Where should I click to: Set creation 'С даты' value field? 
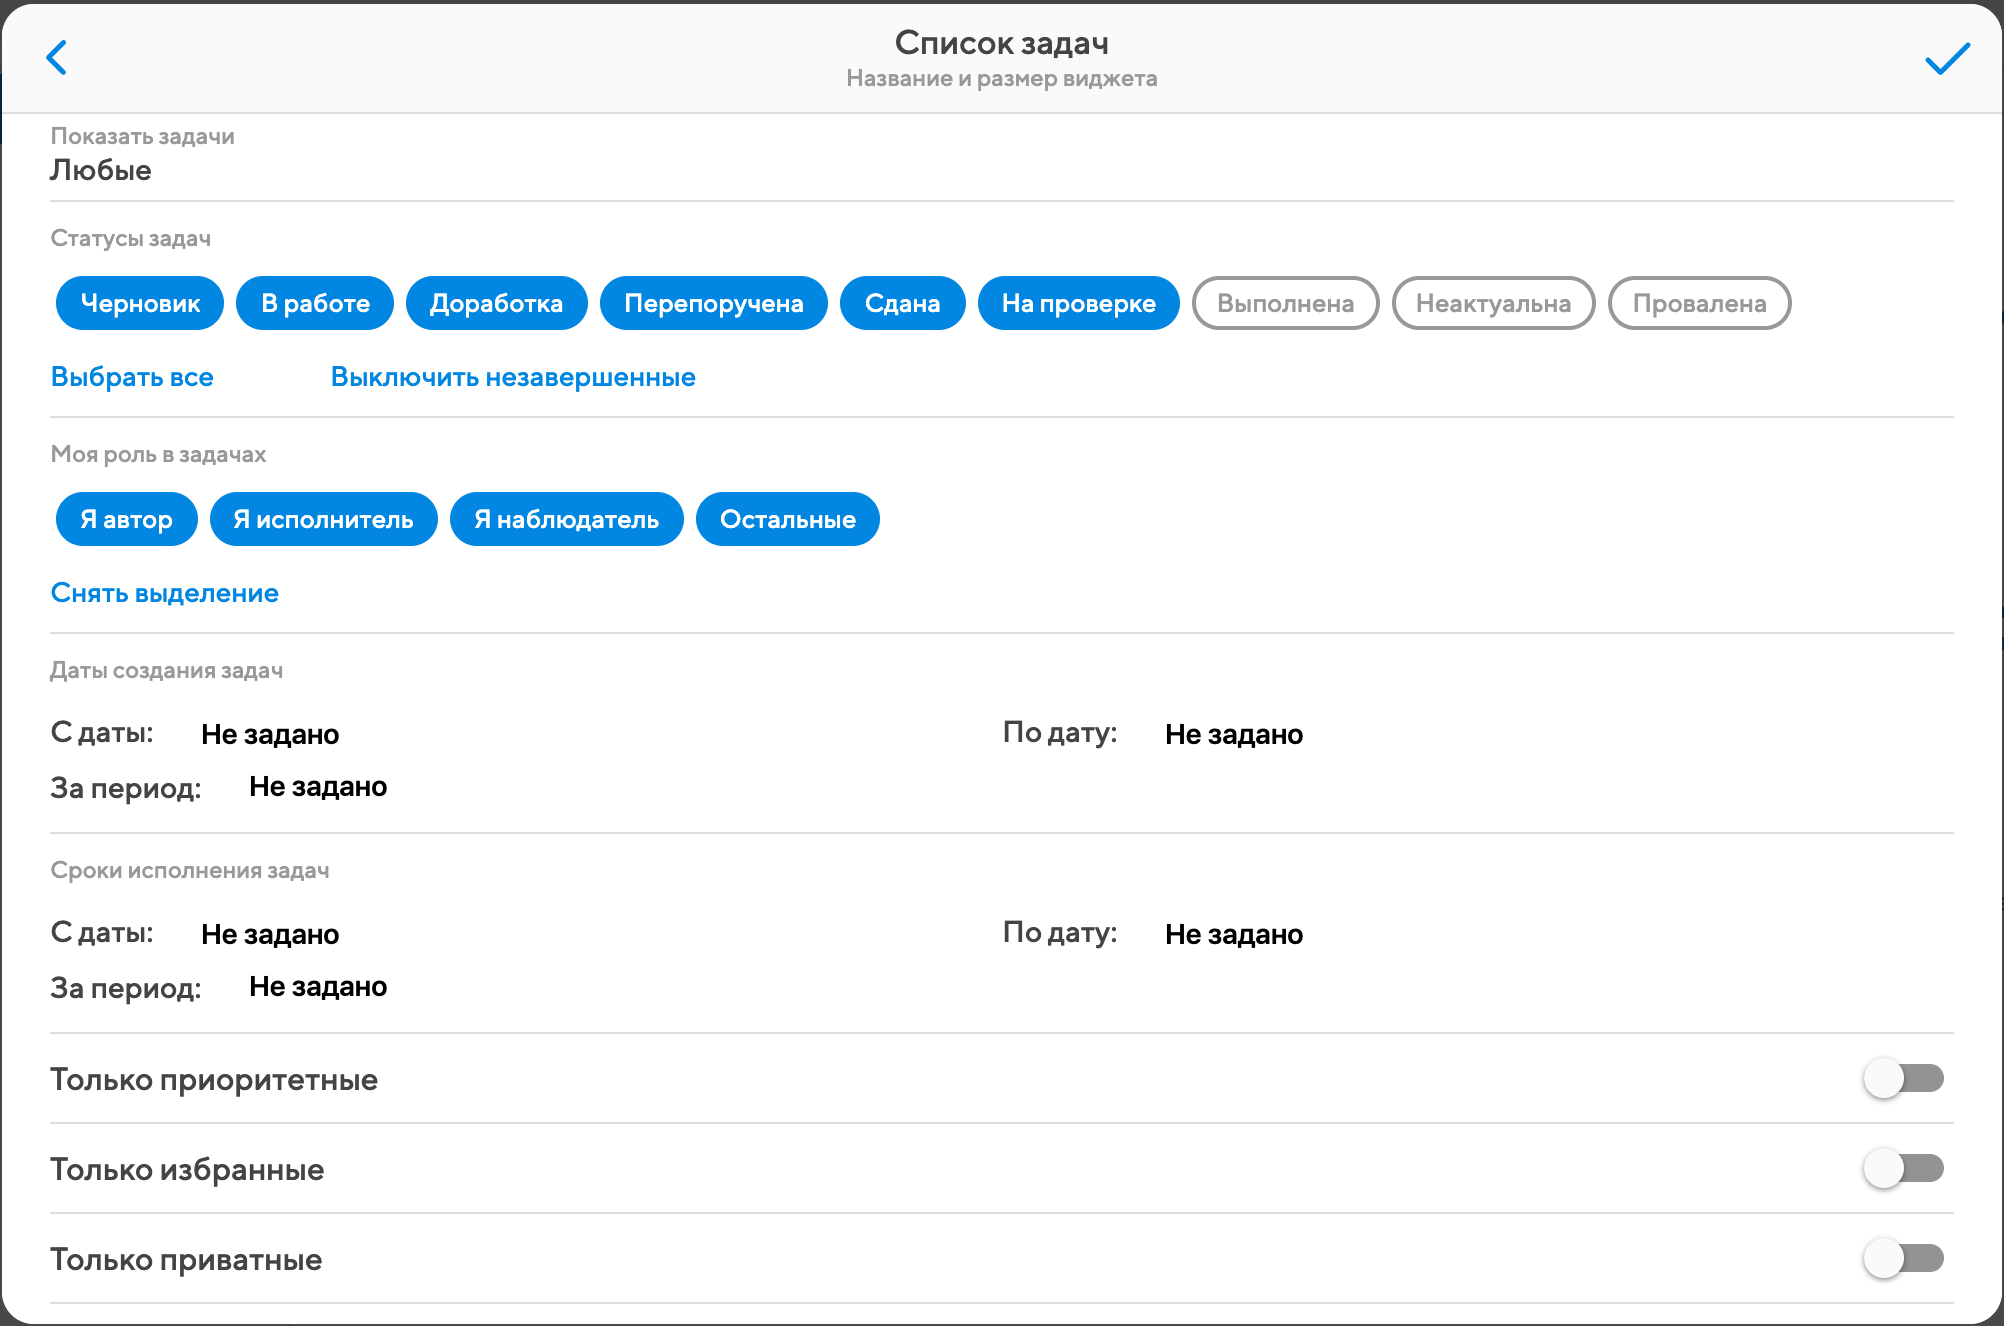[x=270, y=734]
